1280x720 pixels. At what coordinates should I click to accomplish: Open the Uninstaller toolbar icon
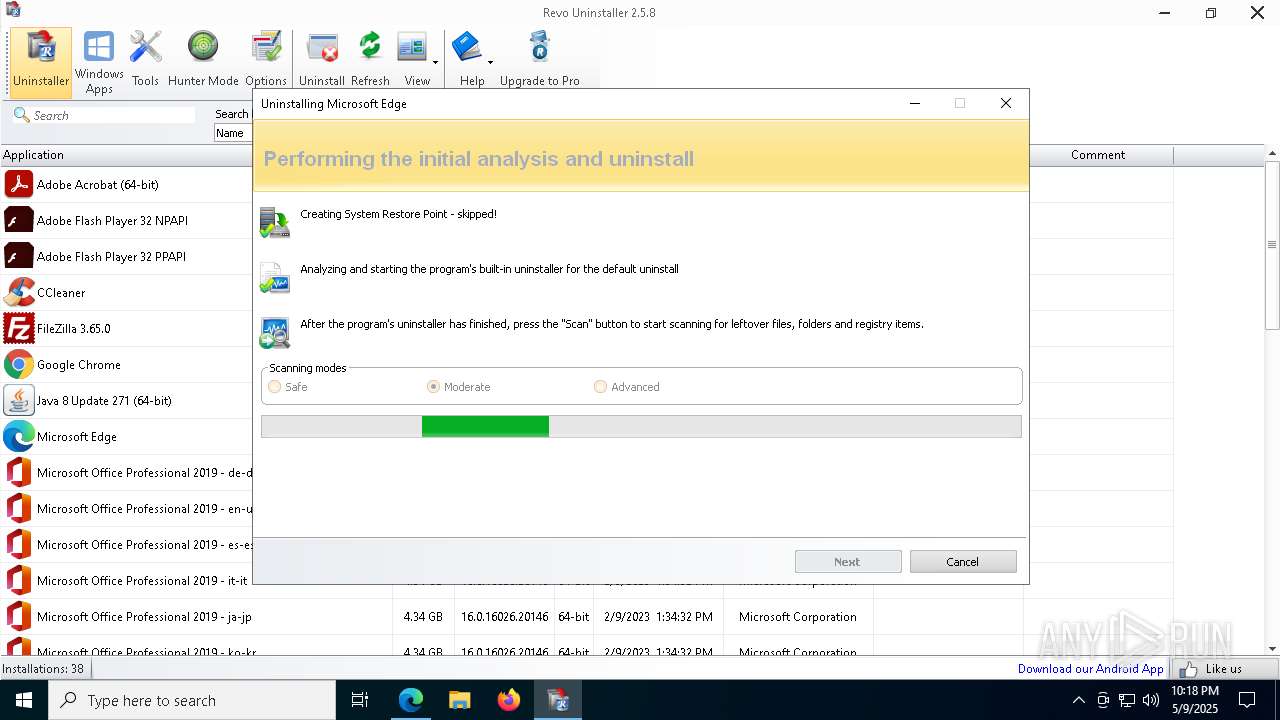tap(41, 60)
